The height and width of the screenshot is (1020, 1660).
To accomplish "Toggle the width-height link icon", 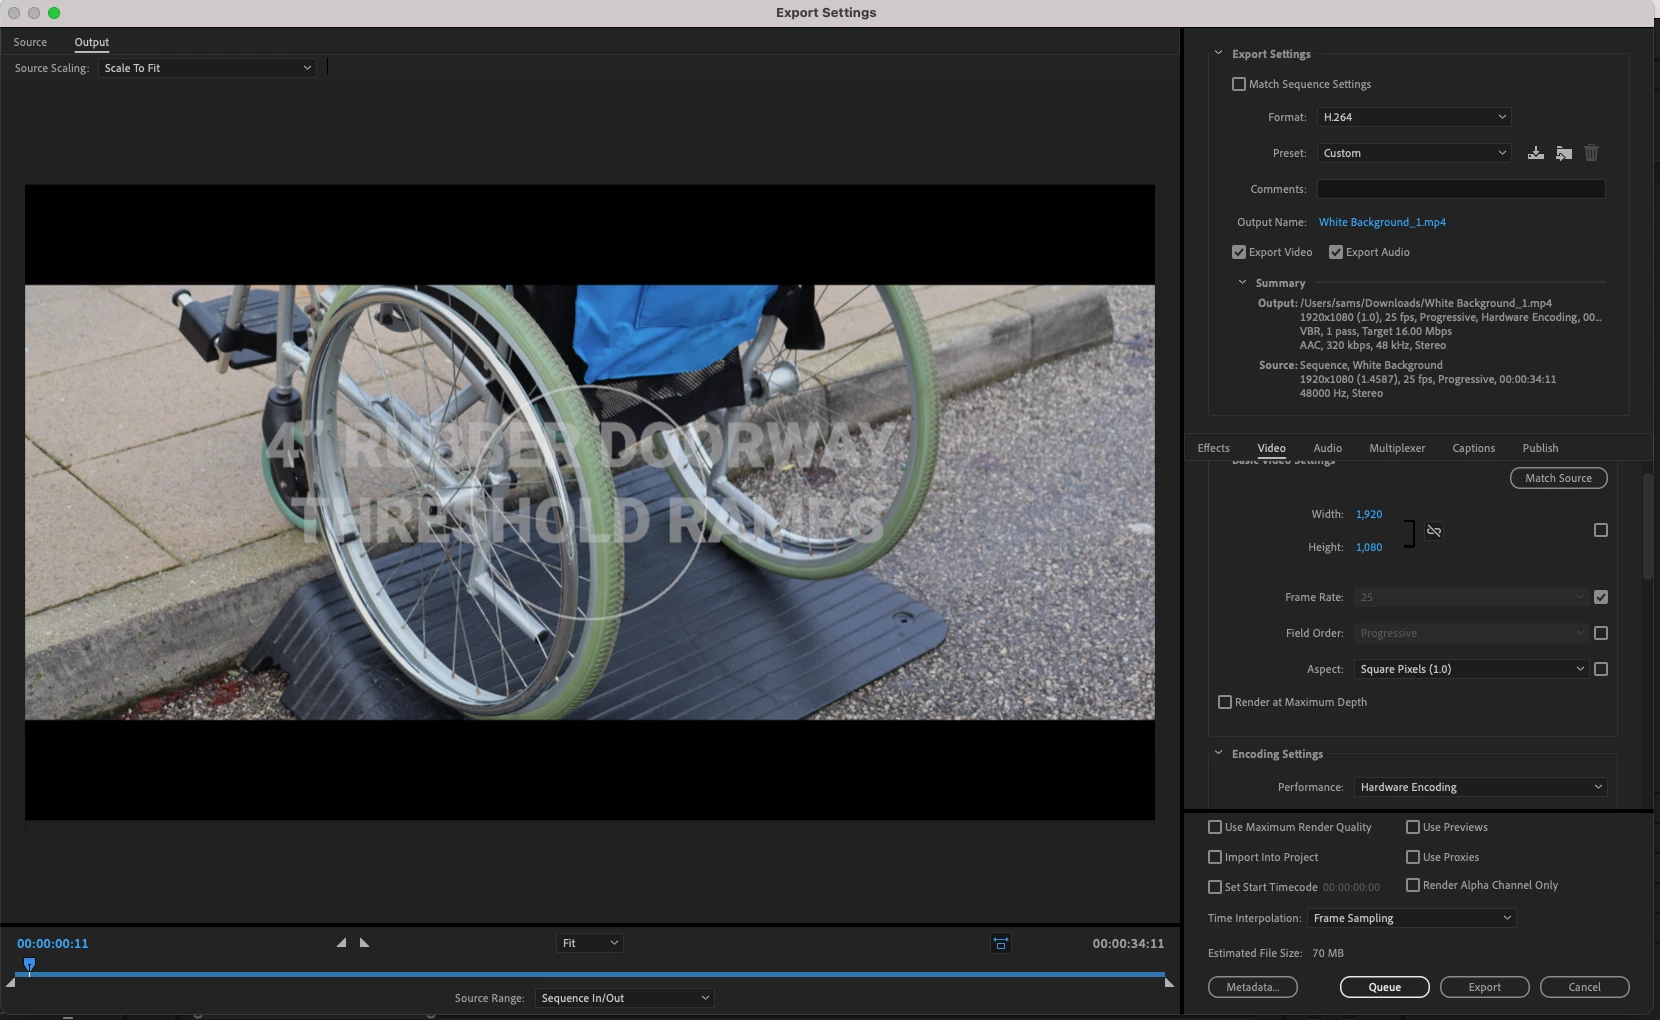I will coord(1434,531).
